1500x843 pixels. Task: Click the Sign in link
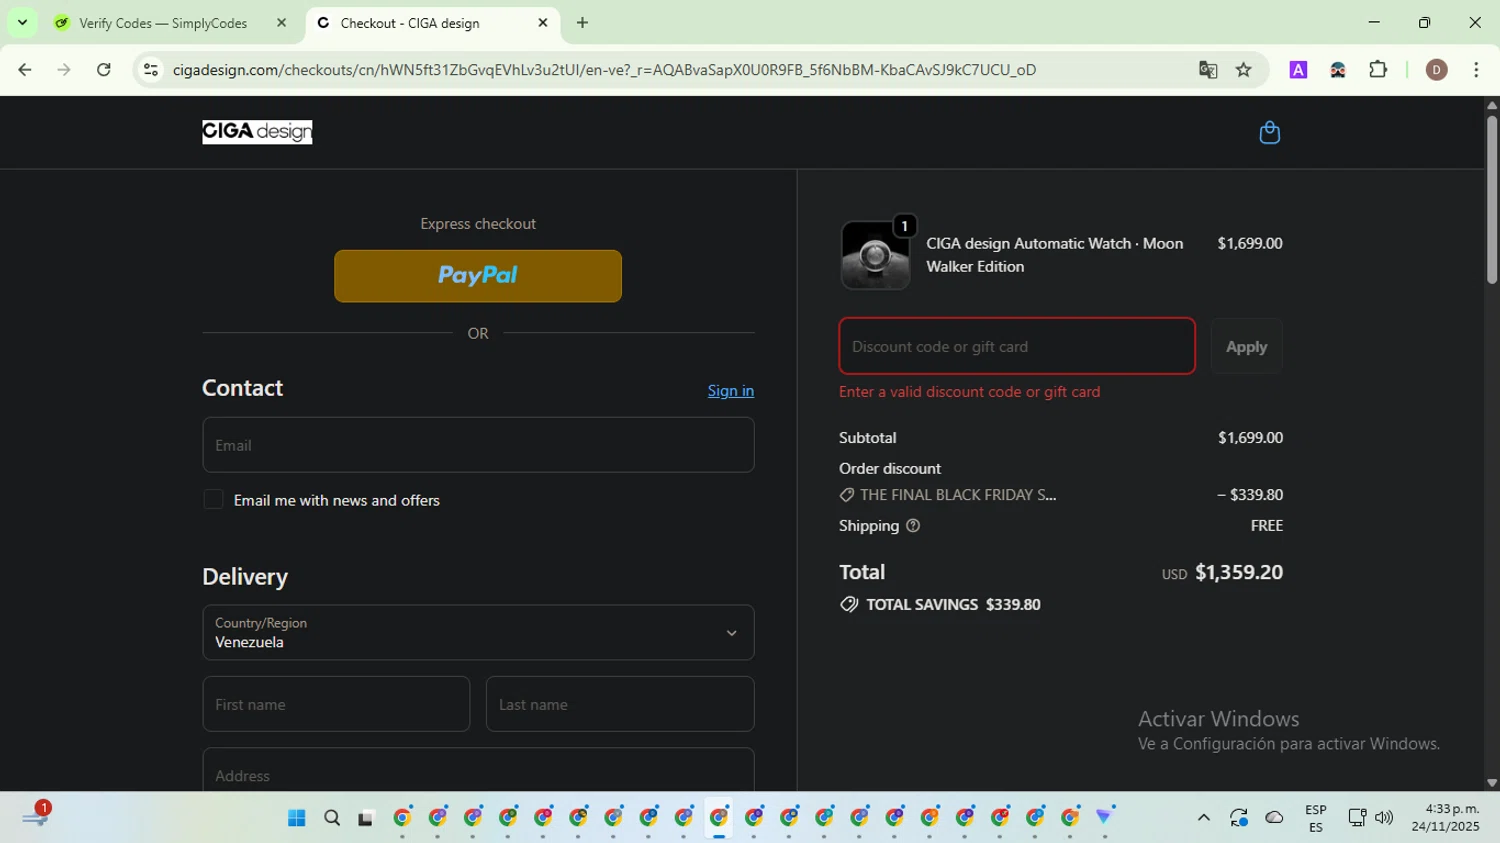click(x=731, y=391)
